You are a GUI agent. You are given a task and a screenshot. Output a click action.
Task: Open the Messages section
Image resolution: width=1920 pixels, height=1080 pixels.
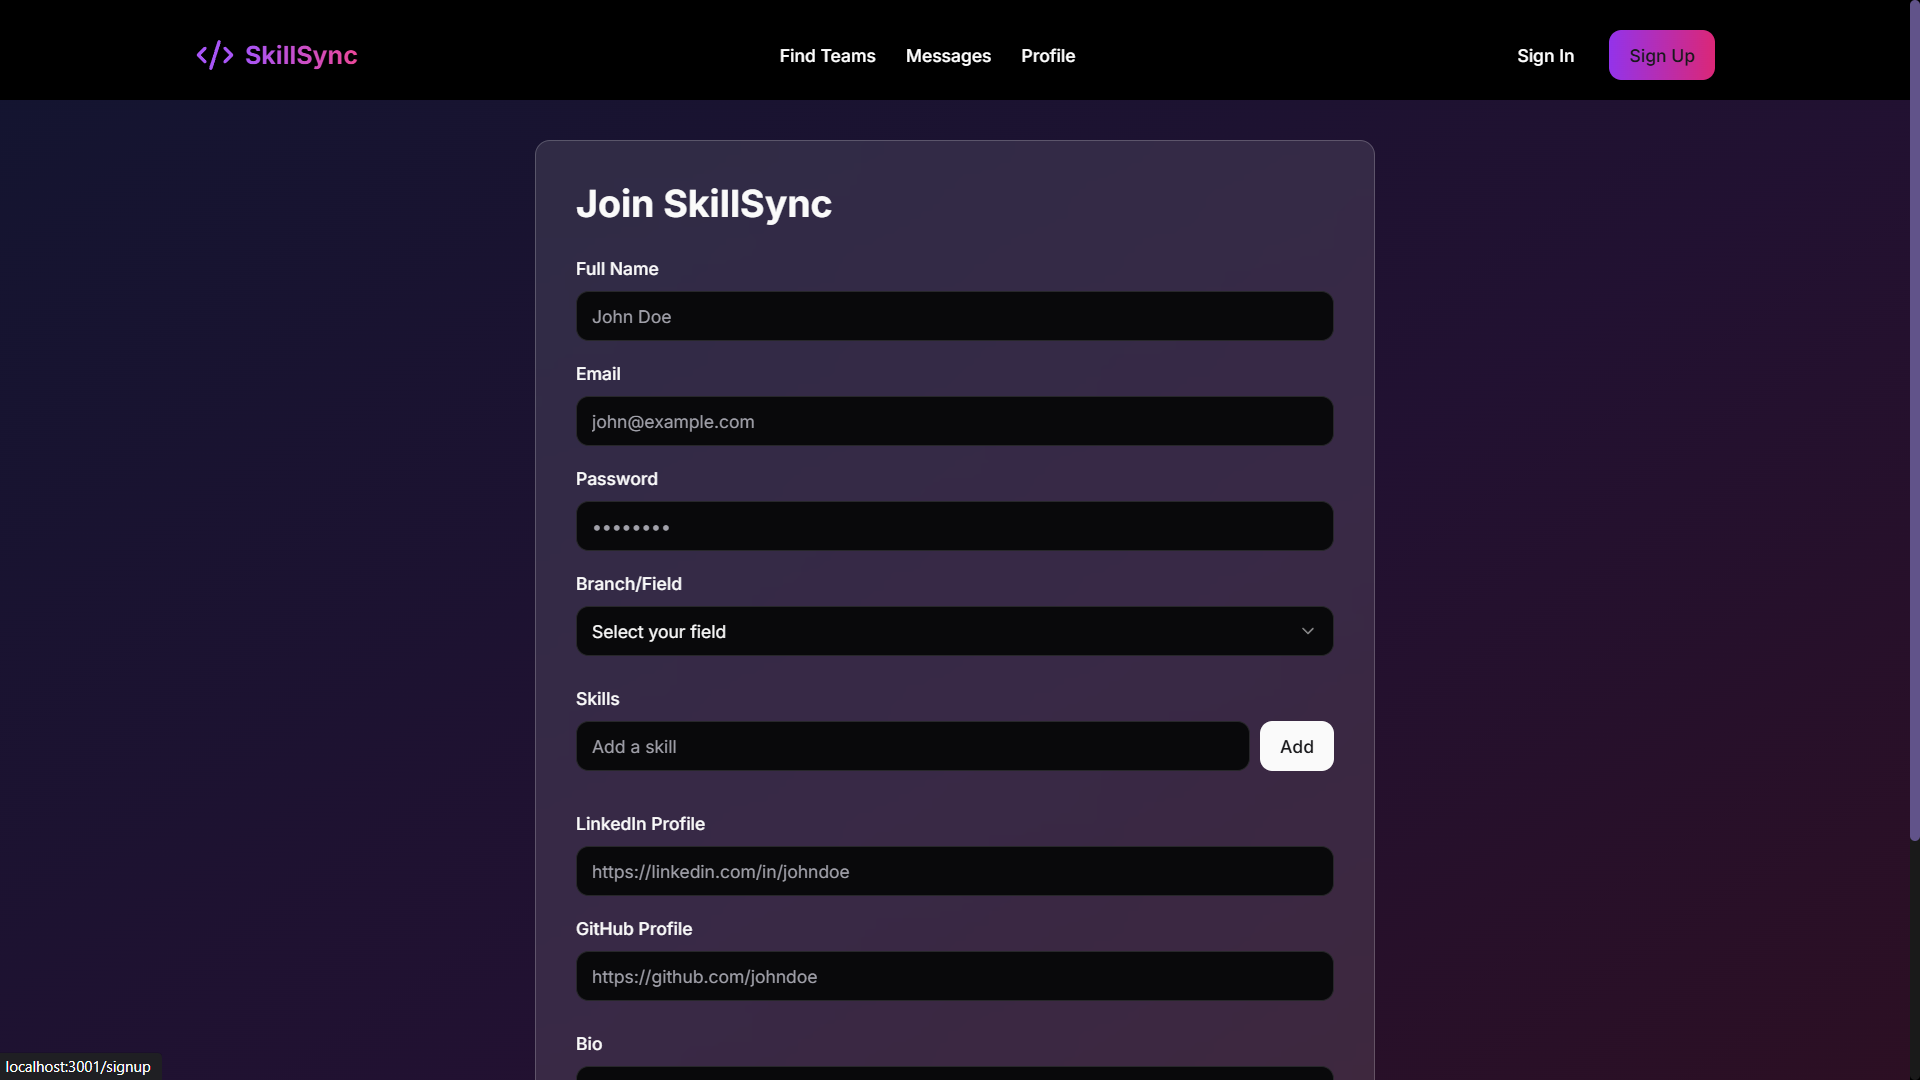point(948,56)
